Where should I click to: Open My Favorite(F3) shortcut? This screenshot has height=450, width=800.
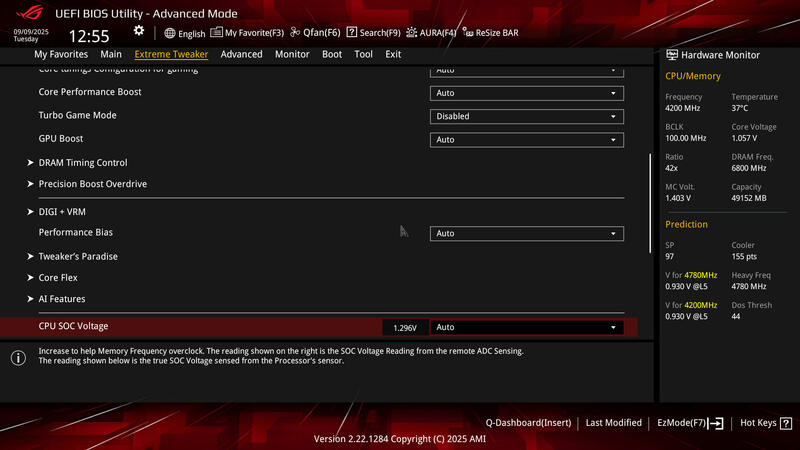(254, 33)
